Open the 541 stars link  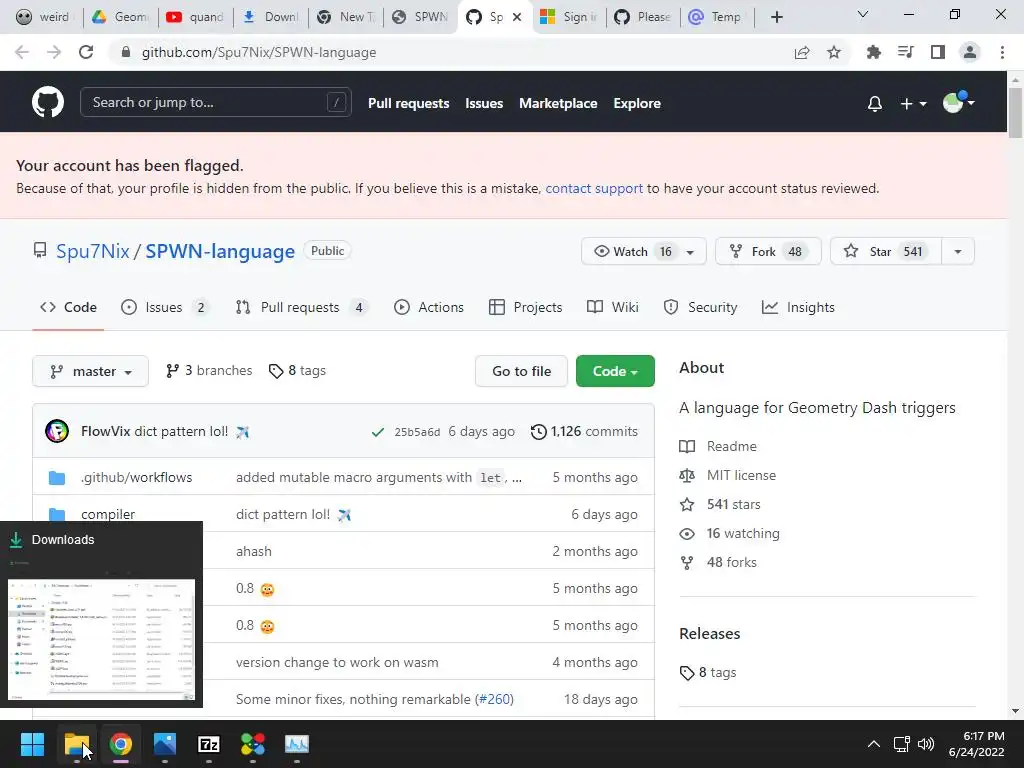[x=720, y=504]
